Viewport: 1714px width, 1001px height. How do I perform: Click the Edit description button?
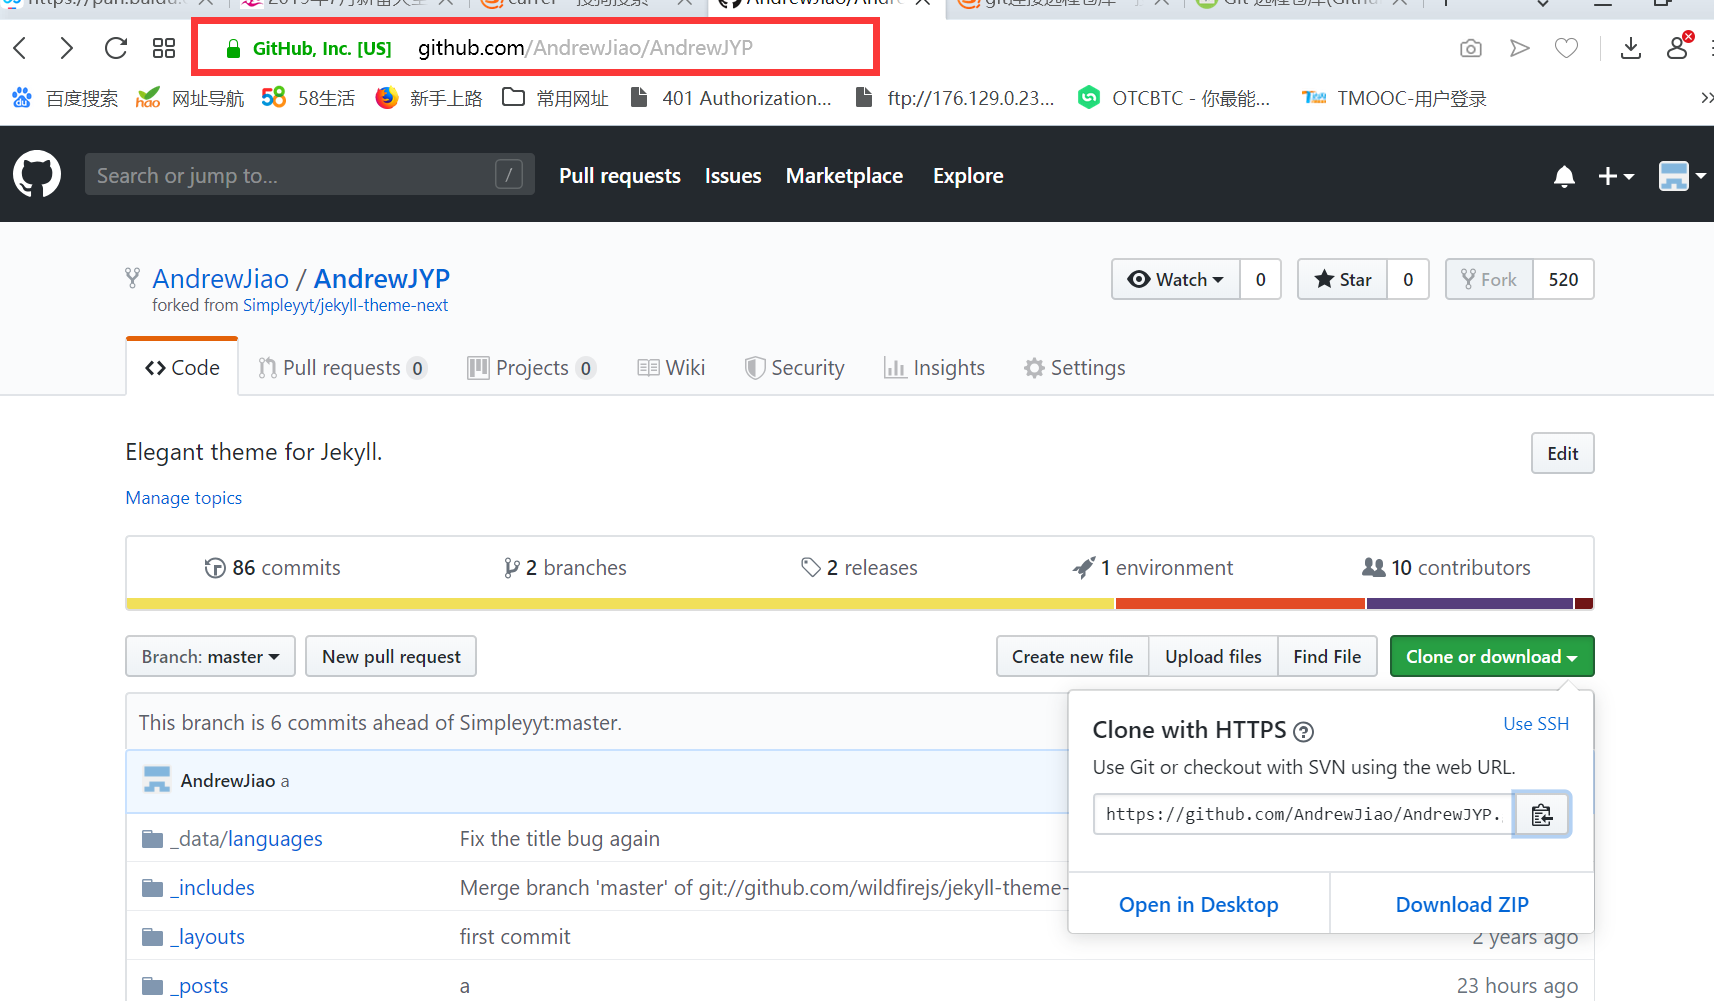tap(1562, 454)
